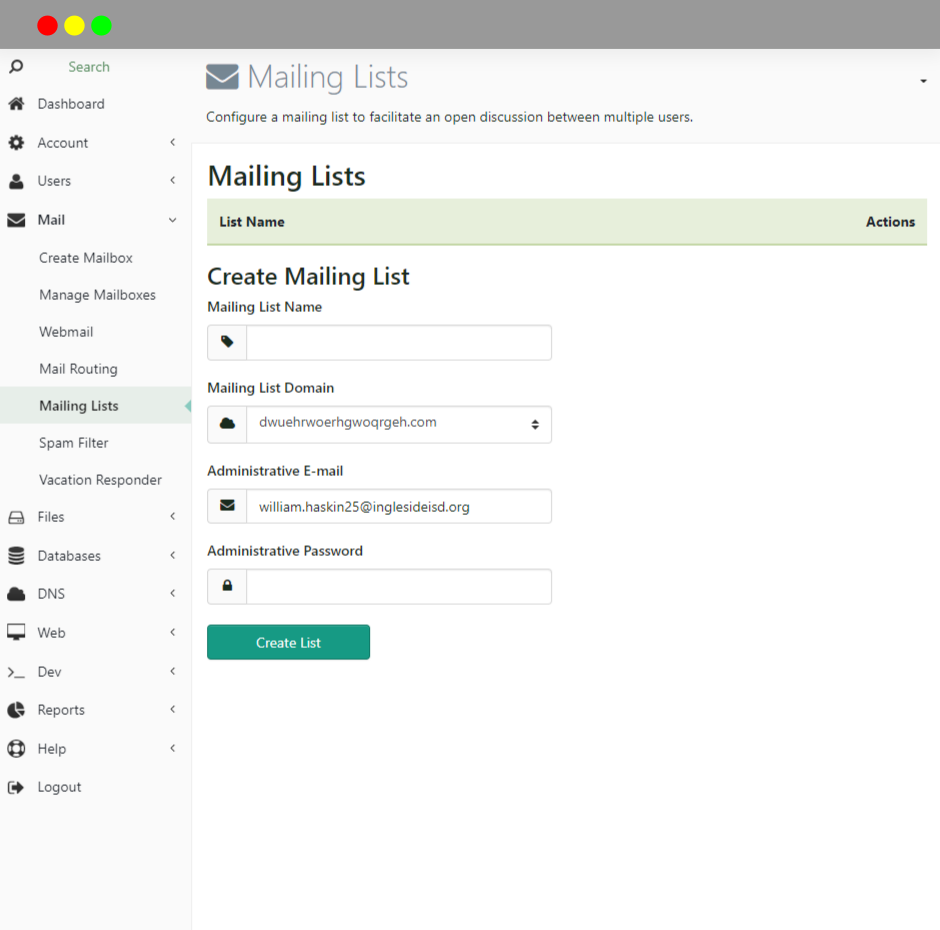The image size is (940, 930).
Task: Click the Help lifebuoy icon
Action: [16, 749]
